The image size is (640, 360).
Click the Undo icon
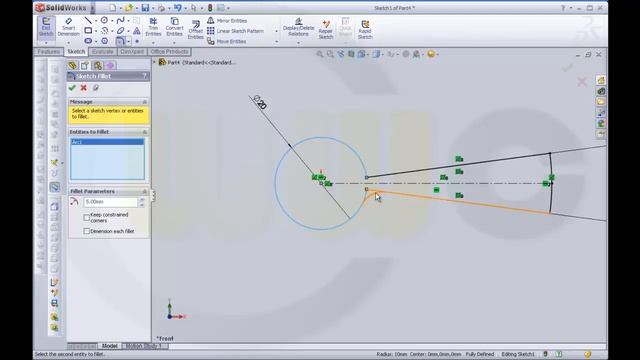[x=178, y=8]
